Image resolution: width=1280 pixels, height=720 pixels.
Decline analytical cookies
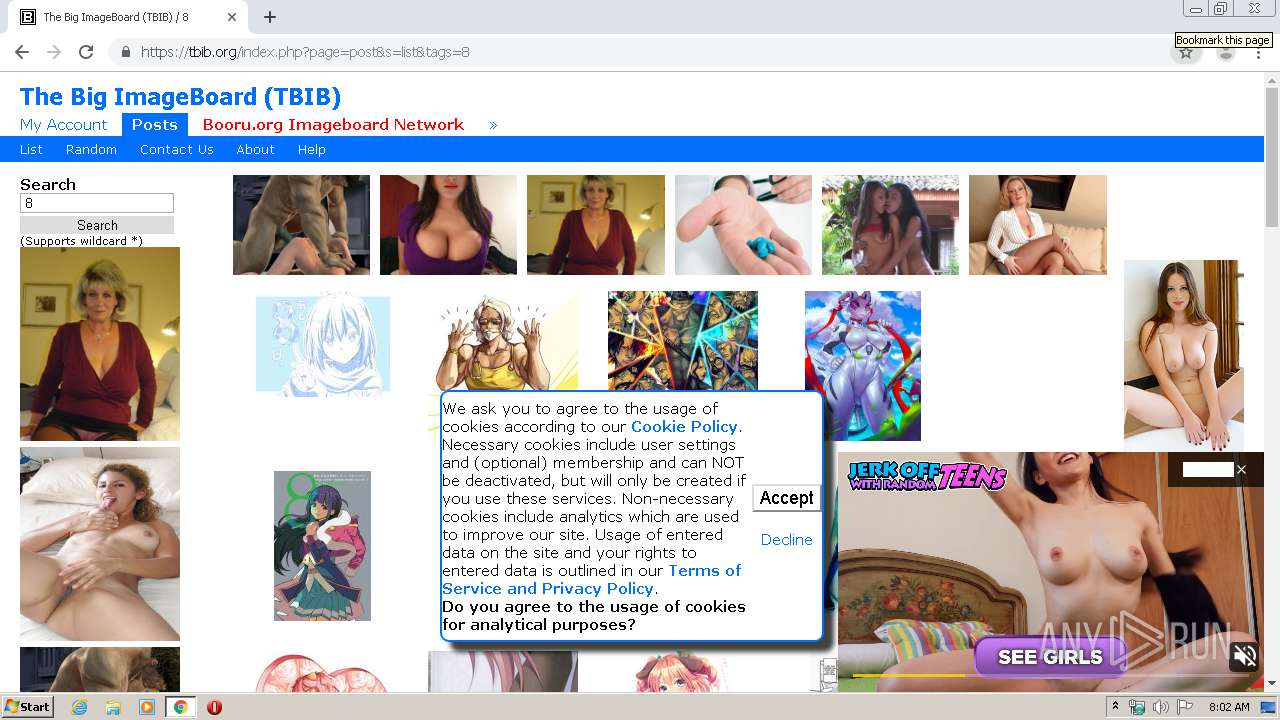pos(786,540)
